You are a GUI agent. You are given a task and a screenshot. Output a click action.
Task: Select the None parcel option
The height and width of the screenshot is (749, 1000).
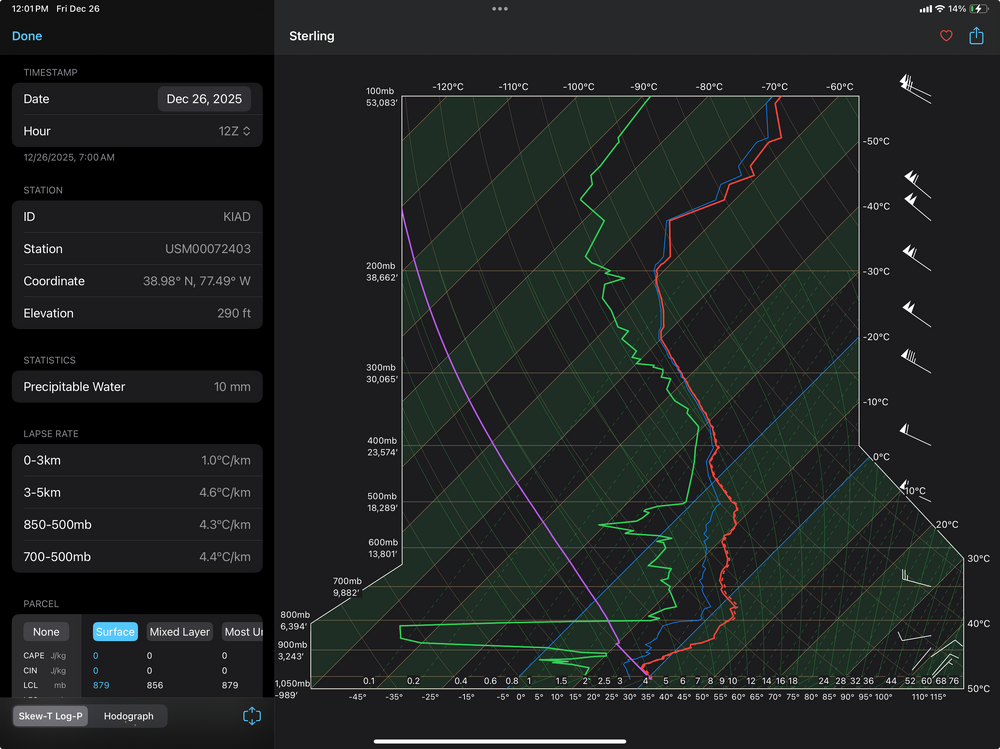point(46,632)
